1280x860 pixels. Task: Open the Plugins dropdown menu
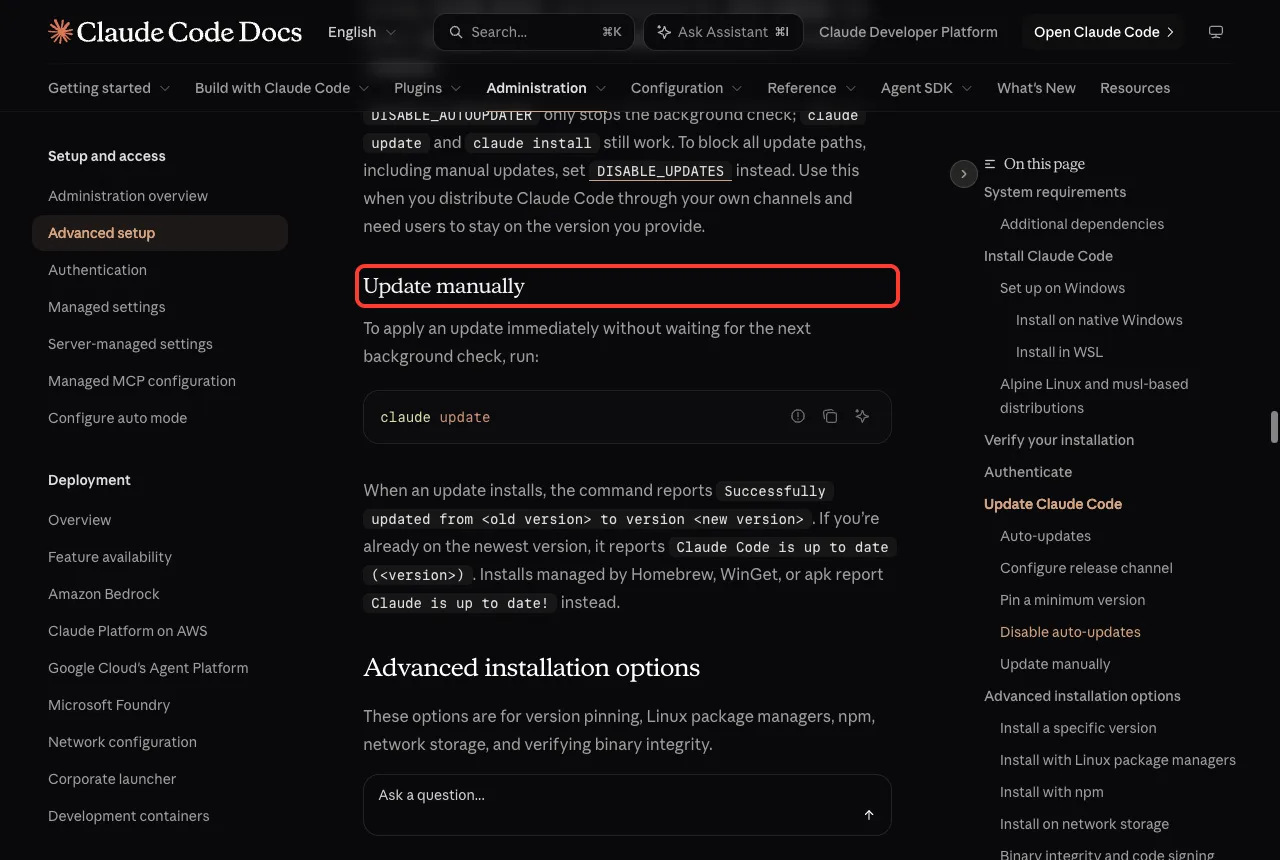tap(428, 88)
